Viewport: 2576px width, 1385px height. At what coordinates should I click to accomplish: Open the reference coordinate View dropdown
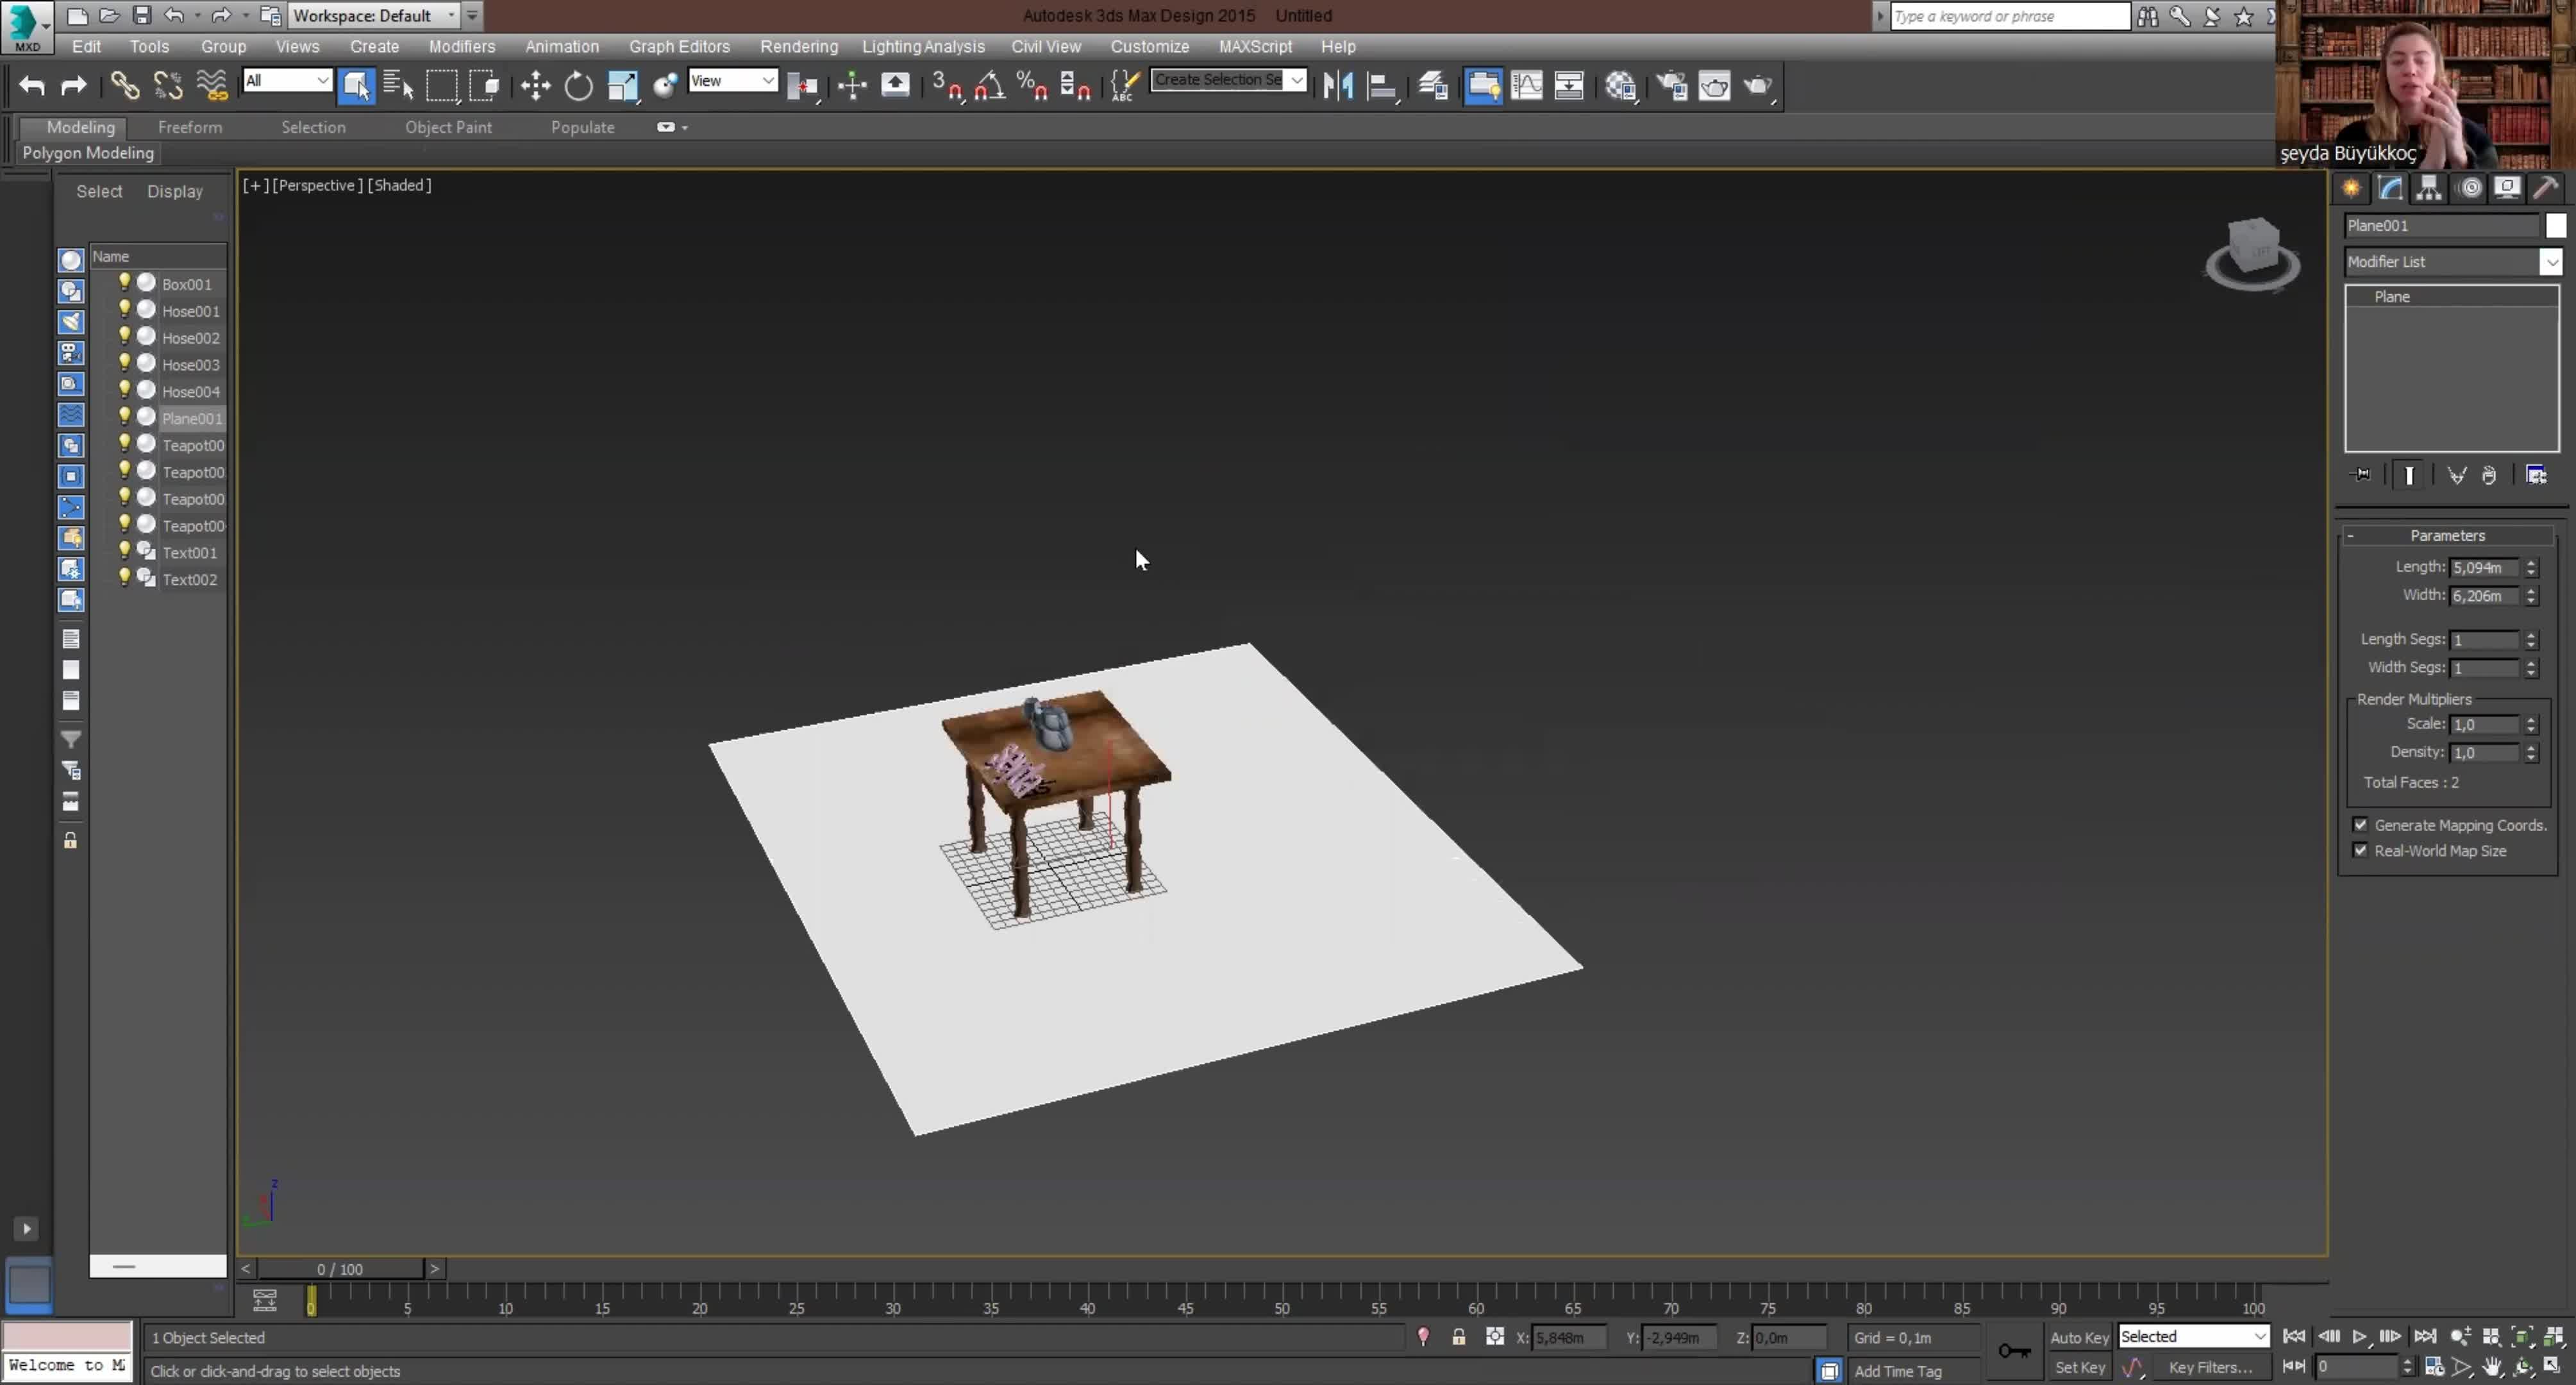coord(732,81)
